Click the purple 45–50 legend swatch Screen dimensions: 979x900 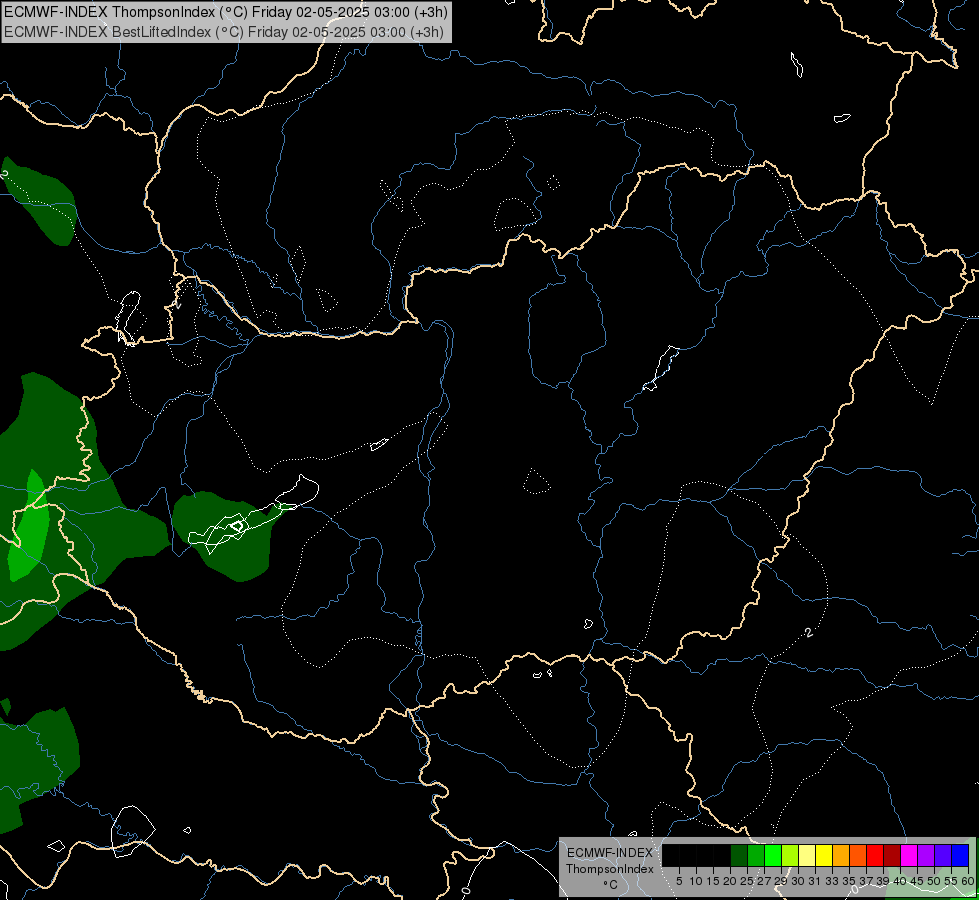pyautogui.click(x=926, y=855)
